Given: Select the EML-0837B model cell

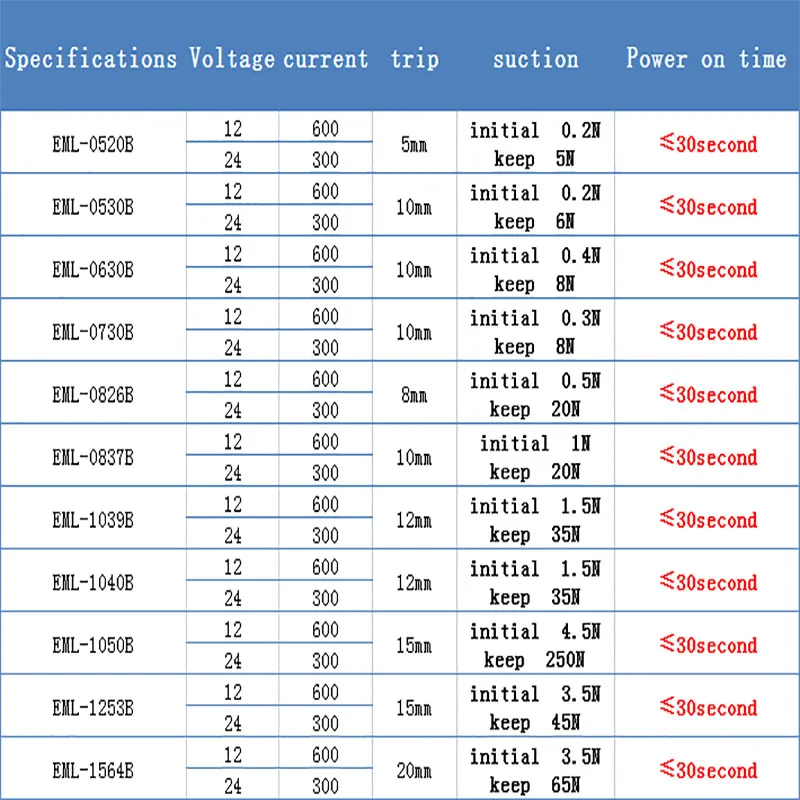Looking at the screenshot, I should click(x=93, y=458).
